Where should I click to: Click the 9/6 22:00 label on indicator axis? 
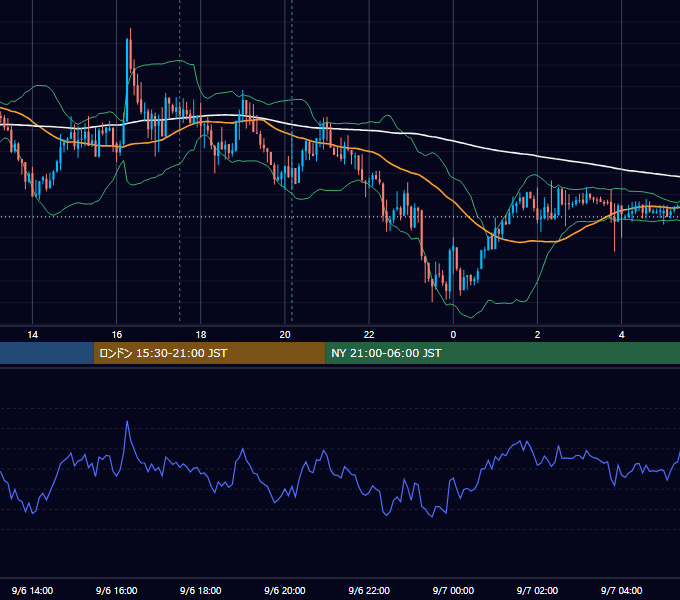pyautogui.click(x=369, y=590)
